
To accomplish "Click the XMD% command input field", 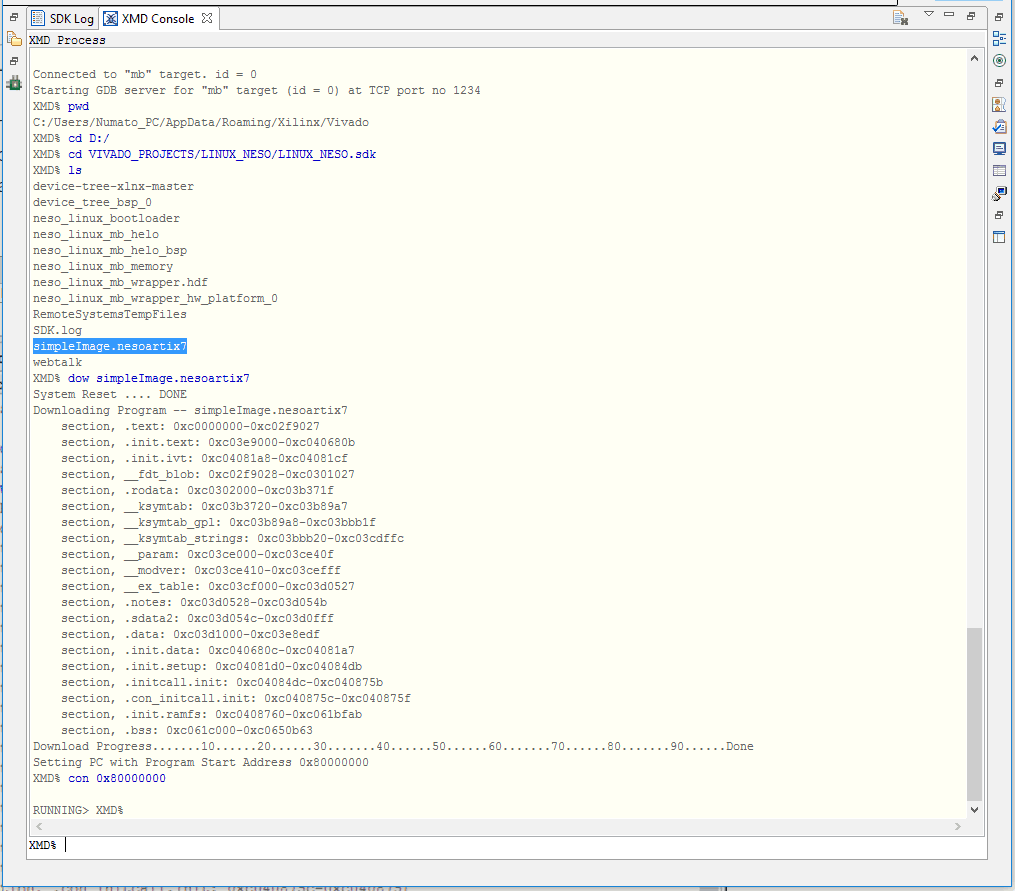I will (500, 845).
